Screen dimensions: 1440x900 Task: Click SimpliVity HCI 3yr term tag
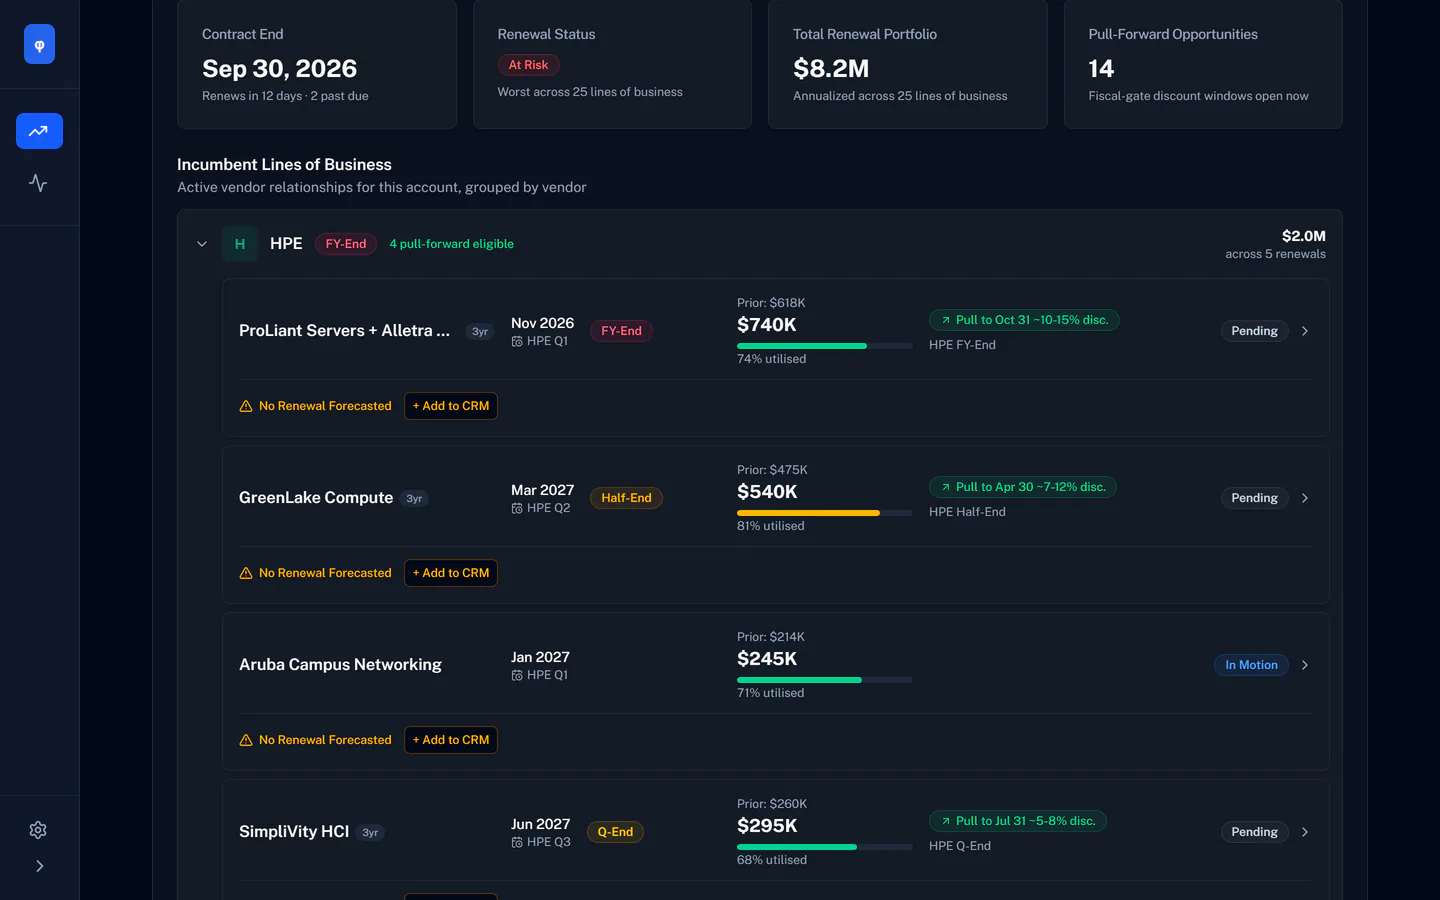click(x=370, y=833)
